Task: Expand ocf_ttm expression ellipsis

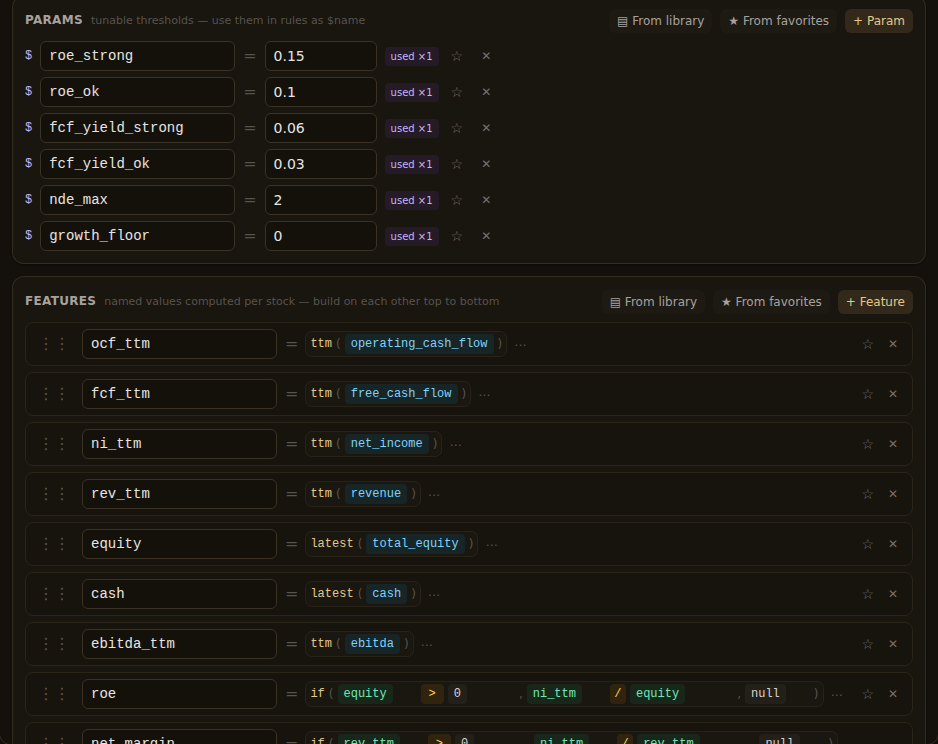Action: 520,344
